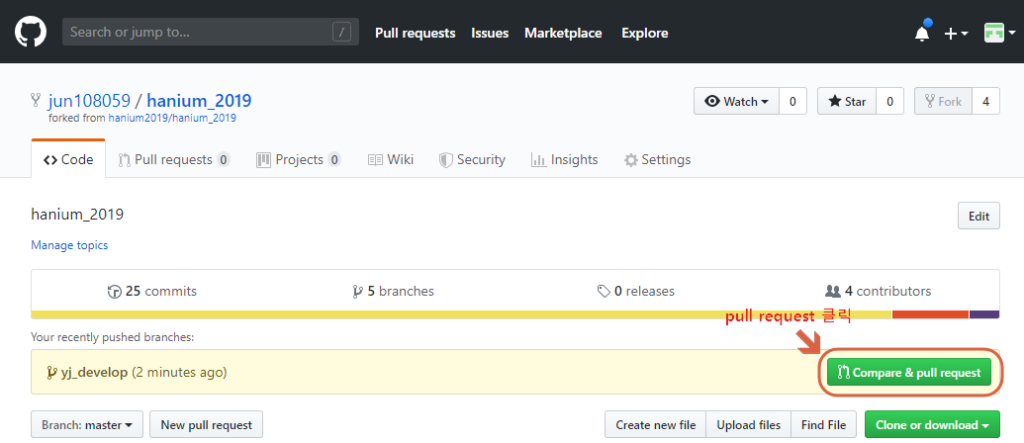1024x443 pixels.
Task: Switch to the Insights tab
Action: tap(564, 159)
